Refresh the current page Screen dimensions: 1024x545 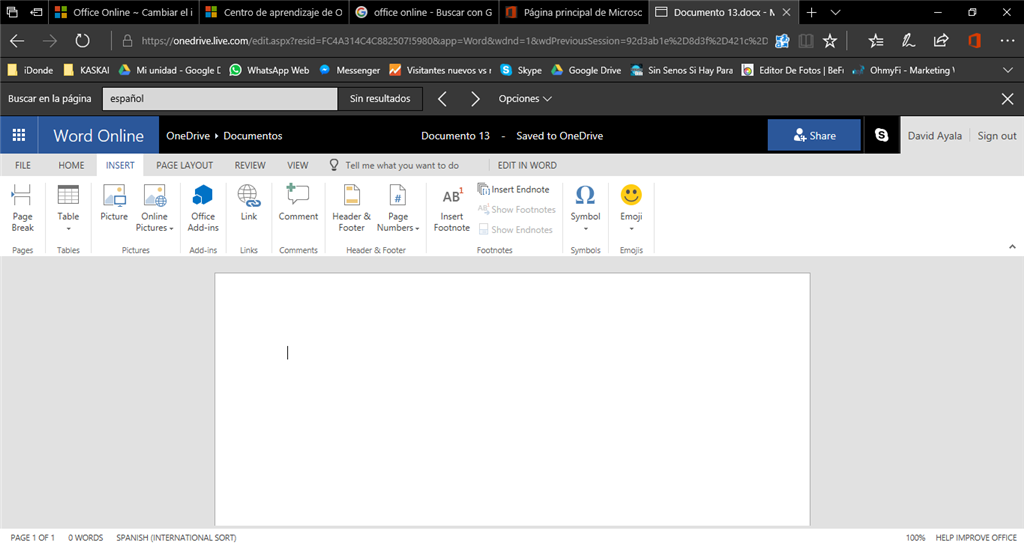click(x=82, y=41)
